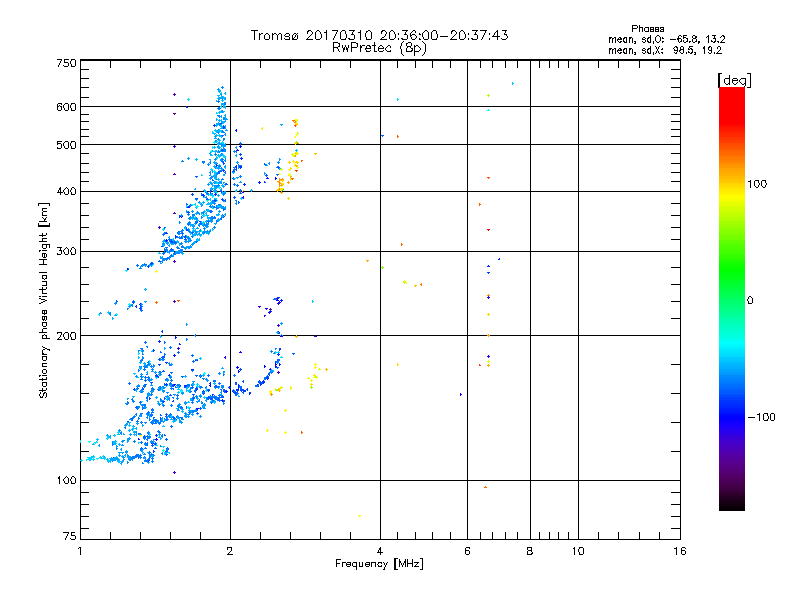800x600 pixels.
Task: Click the rainbow phase colorbar
Action: coord(732,299)
